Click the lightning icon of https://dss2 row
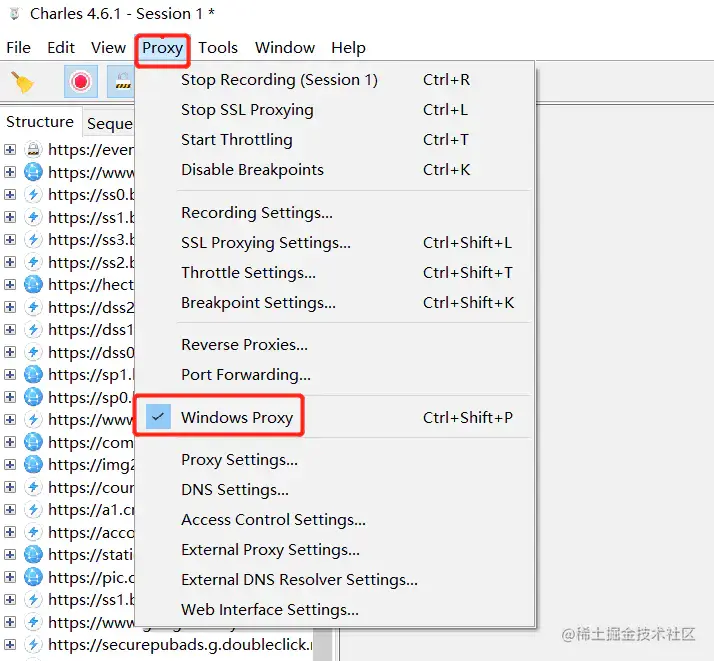 pyautogui.click(x=33, y=307)
